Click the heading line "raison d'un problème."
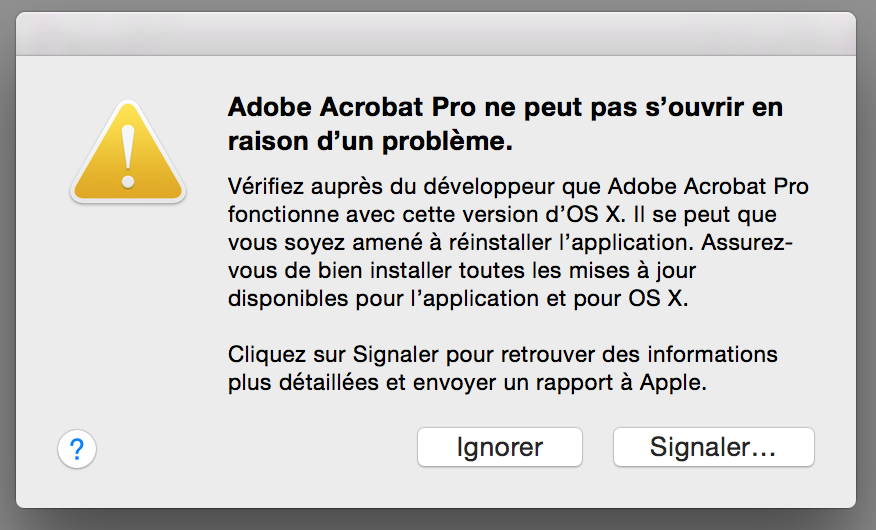 (370, 141)
